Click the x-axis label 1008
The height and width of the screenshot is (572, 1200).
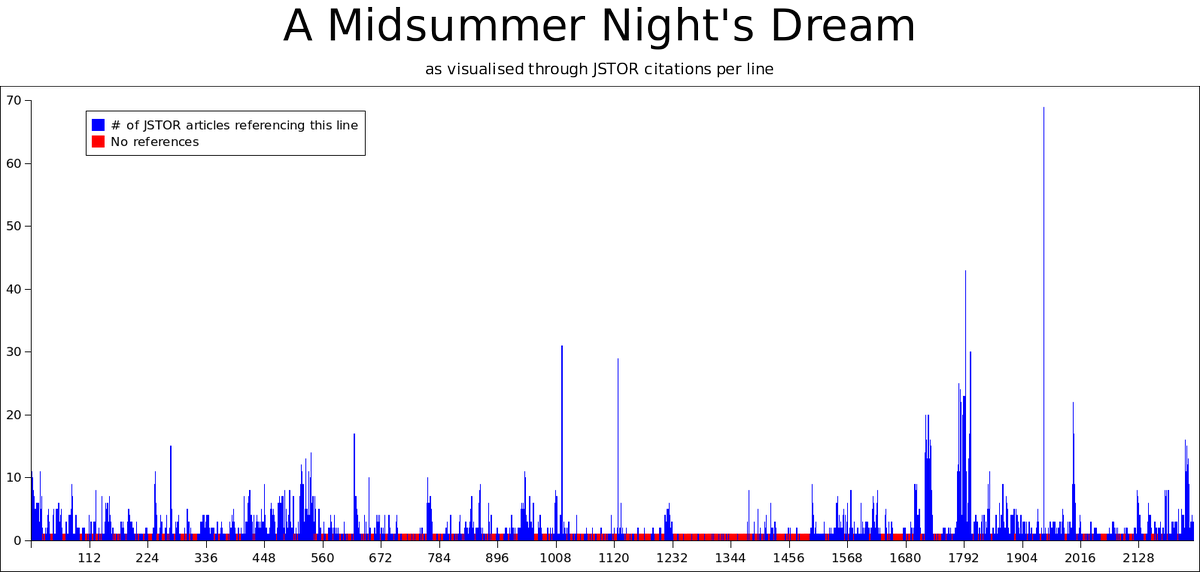555,558
